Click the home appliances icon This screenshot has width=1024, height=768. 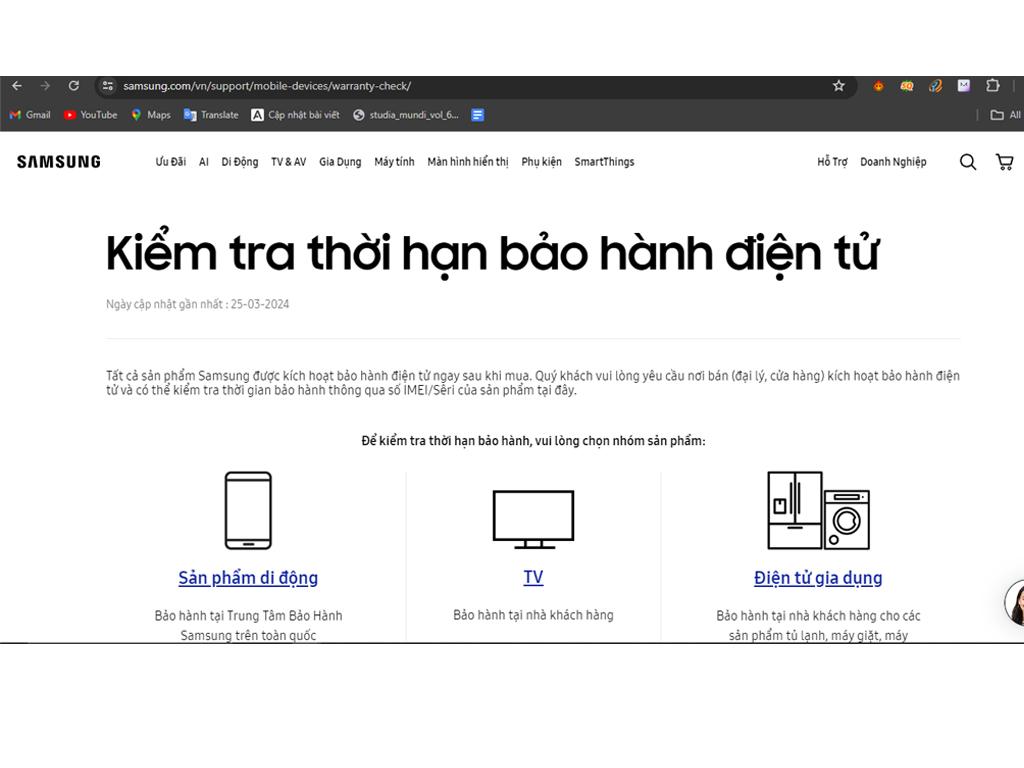pos(818,510)
